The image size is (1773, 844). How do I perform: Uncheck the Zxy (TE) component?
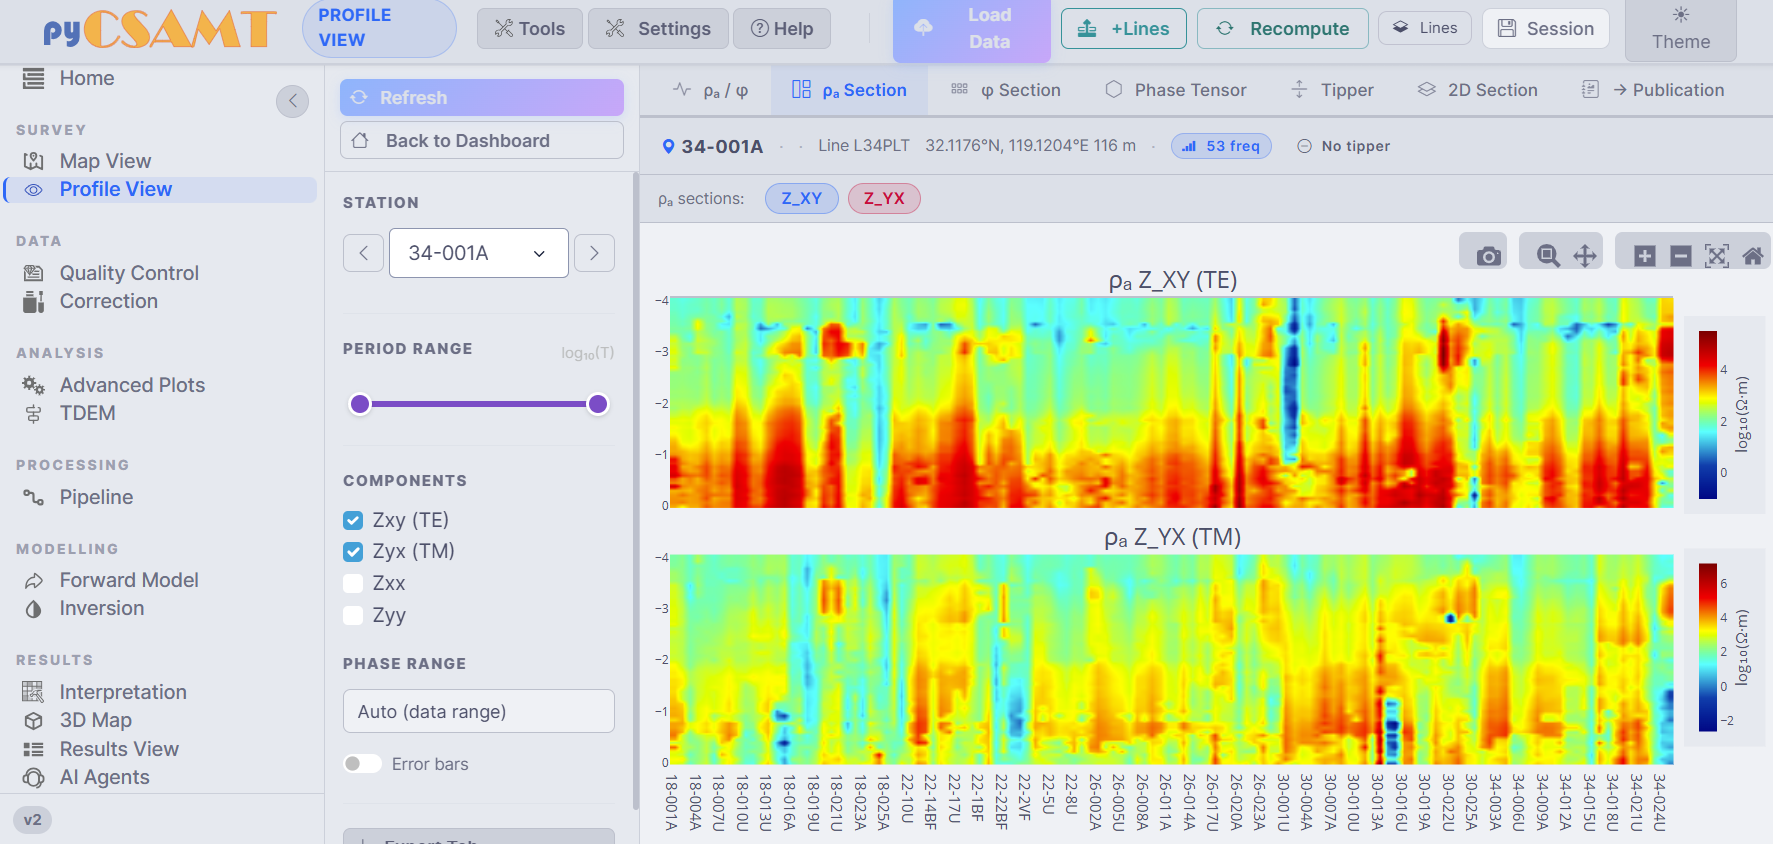click(353, 520)
